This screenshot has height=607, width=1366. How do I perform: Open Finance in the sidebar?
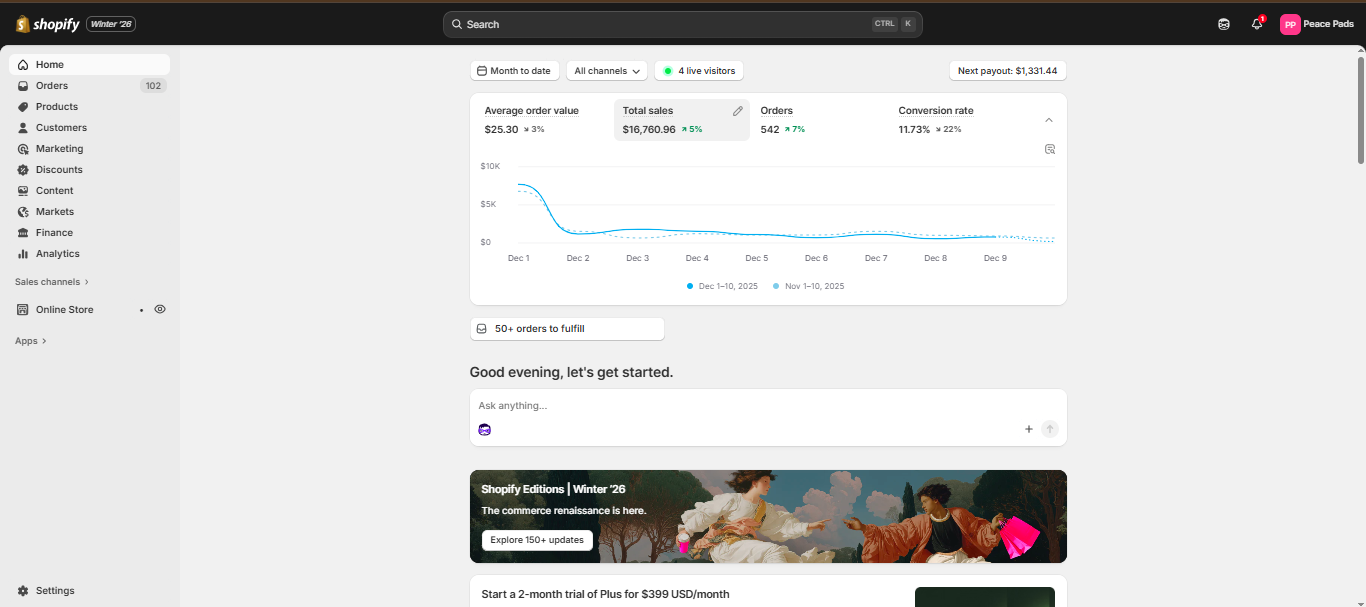[89, 233]
